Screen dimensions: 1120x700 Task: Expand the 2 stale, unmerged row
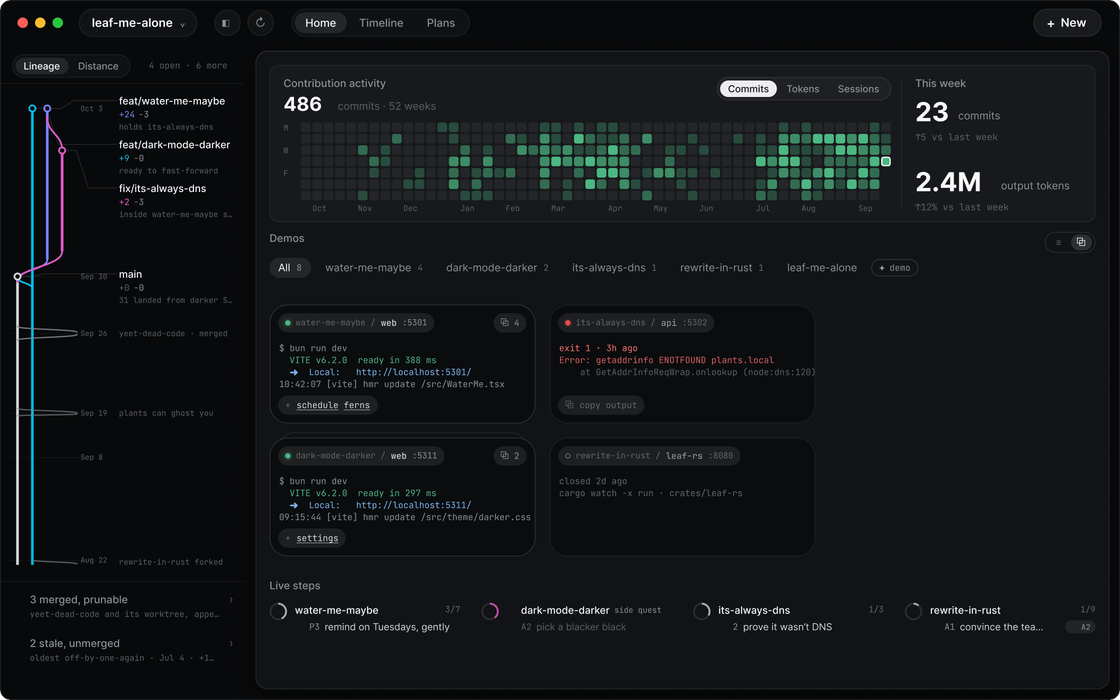(131, 649)
